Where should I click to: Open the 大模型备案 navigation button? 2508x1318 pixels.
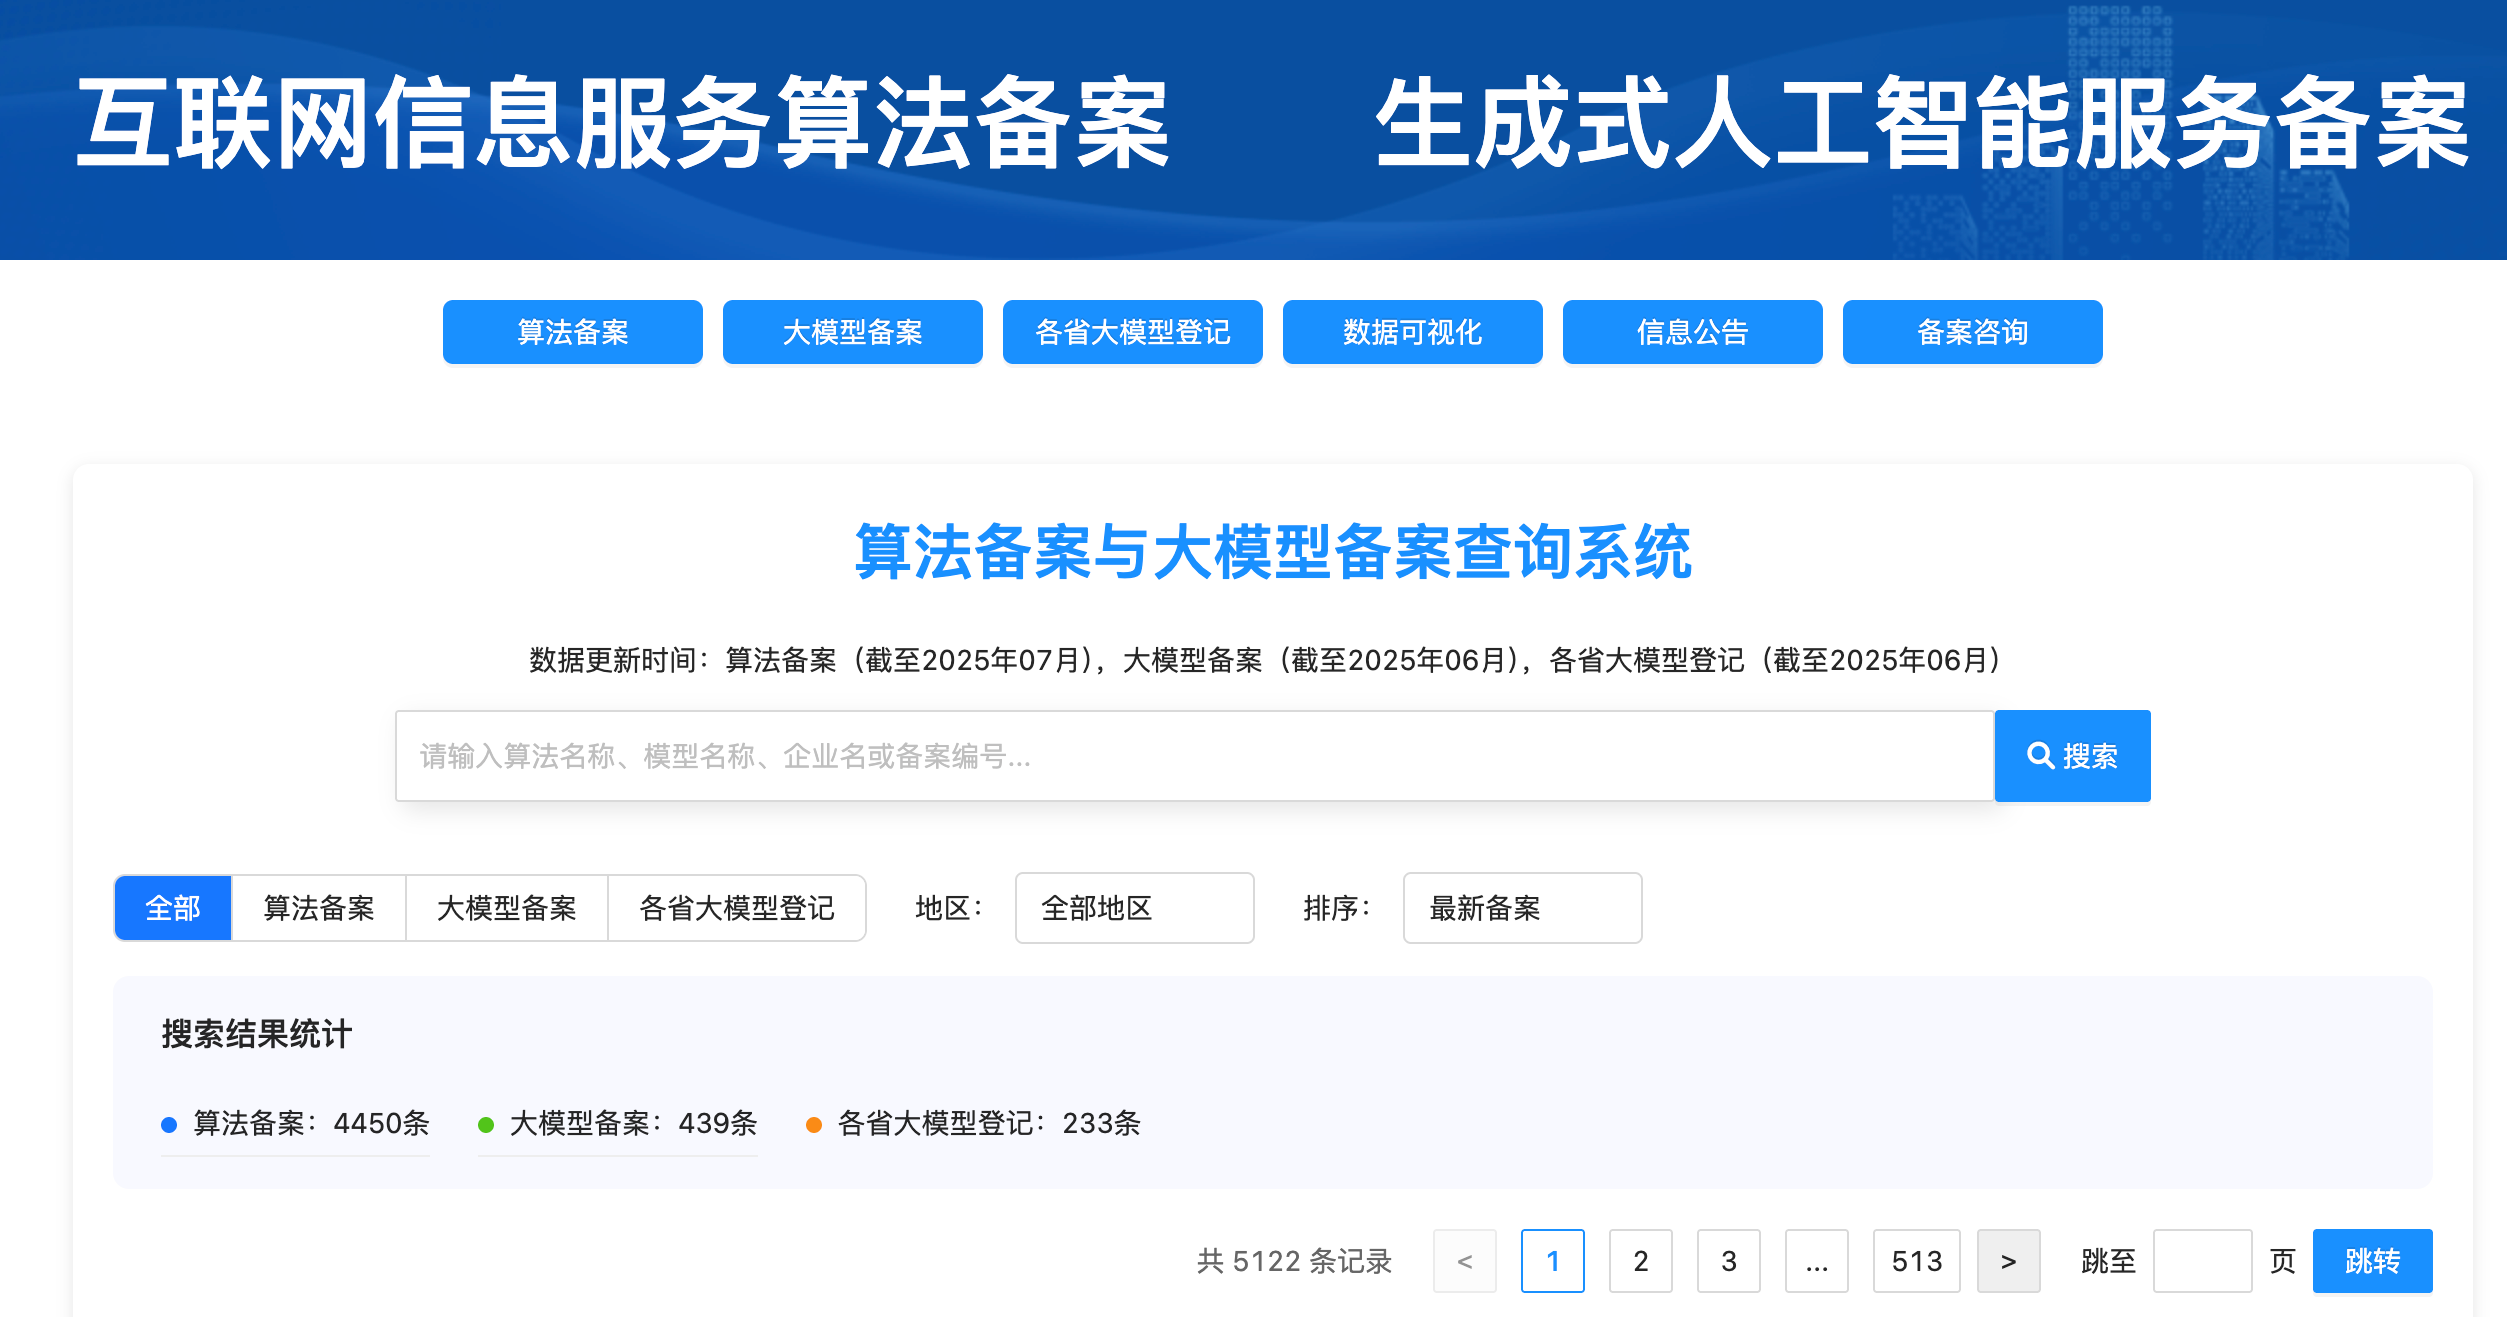point(852,332)
